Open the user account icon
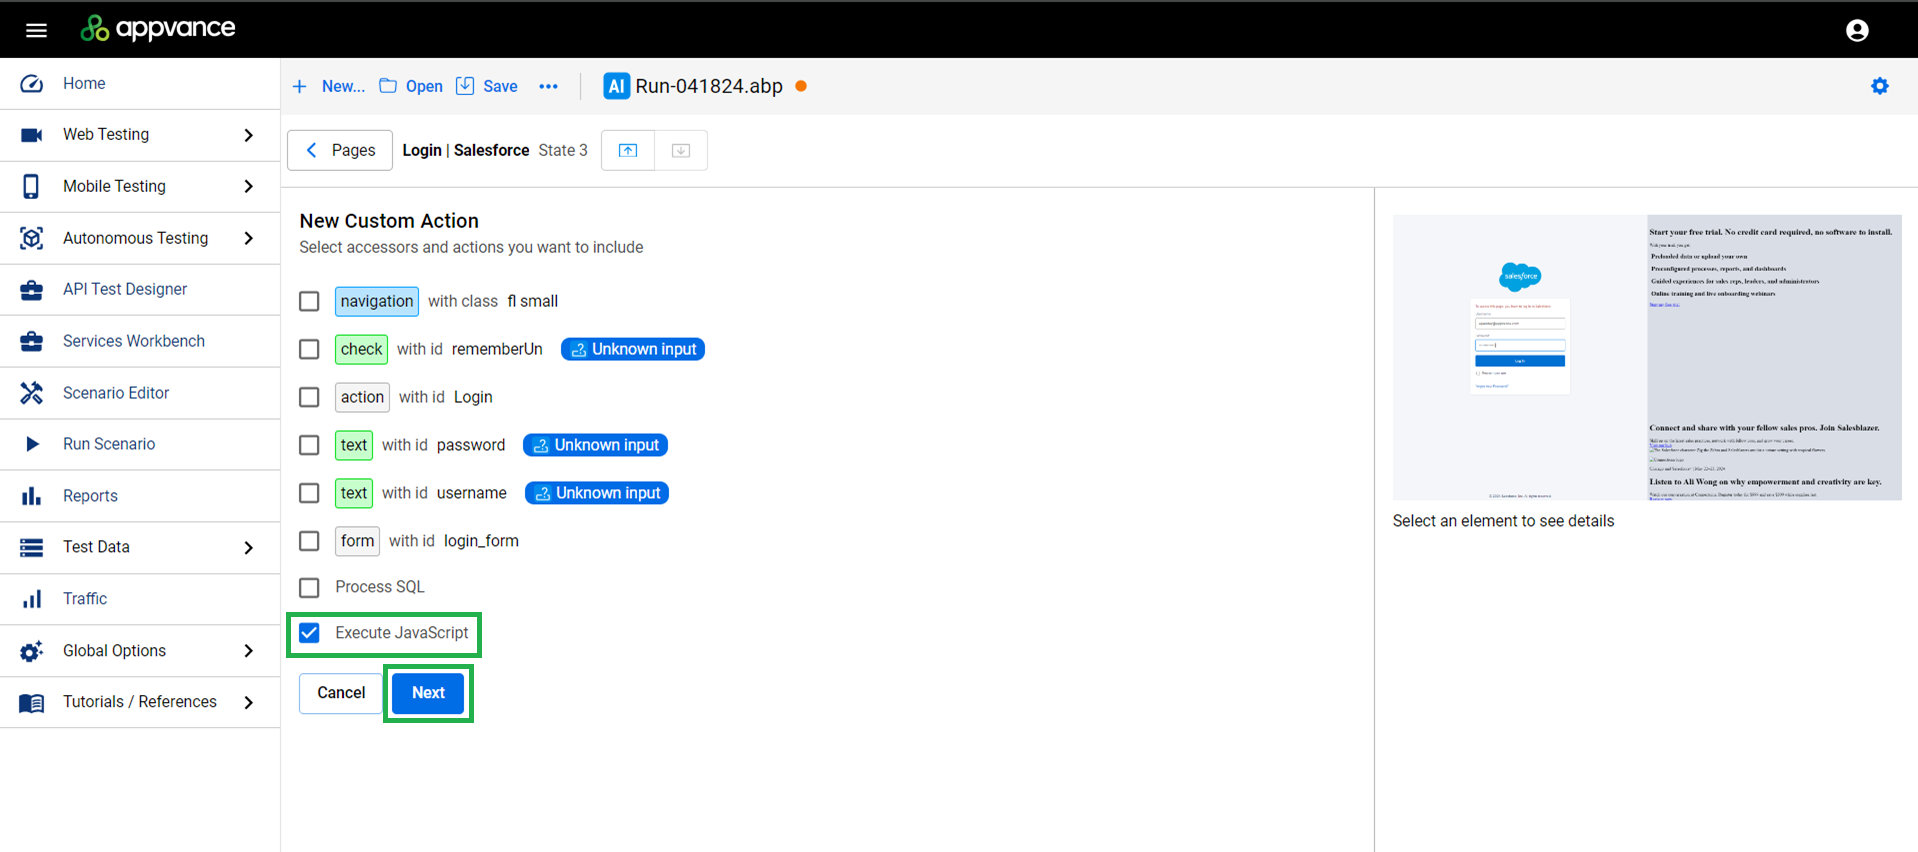The width and height of the screenshot is (1918, 852). tap(1857, 30)
